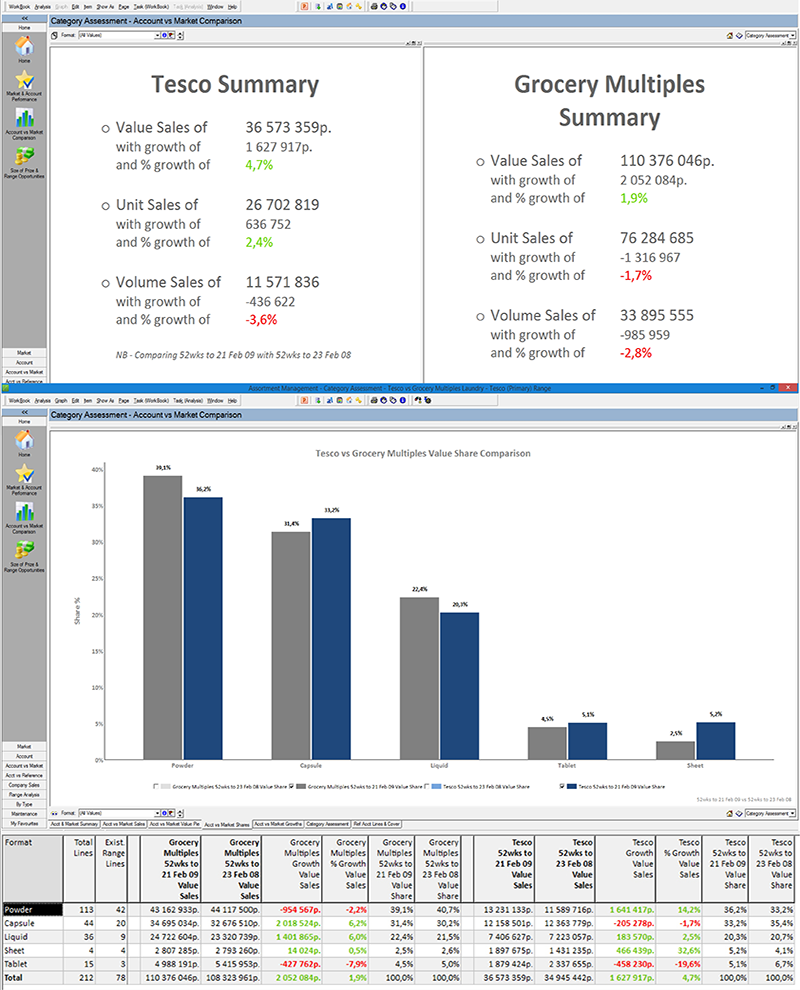
Task: Click the orange P export icon in lower toolbar
Action: click(304, 400)
